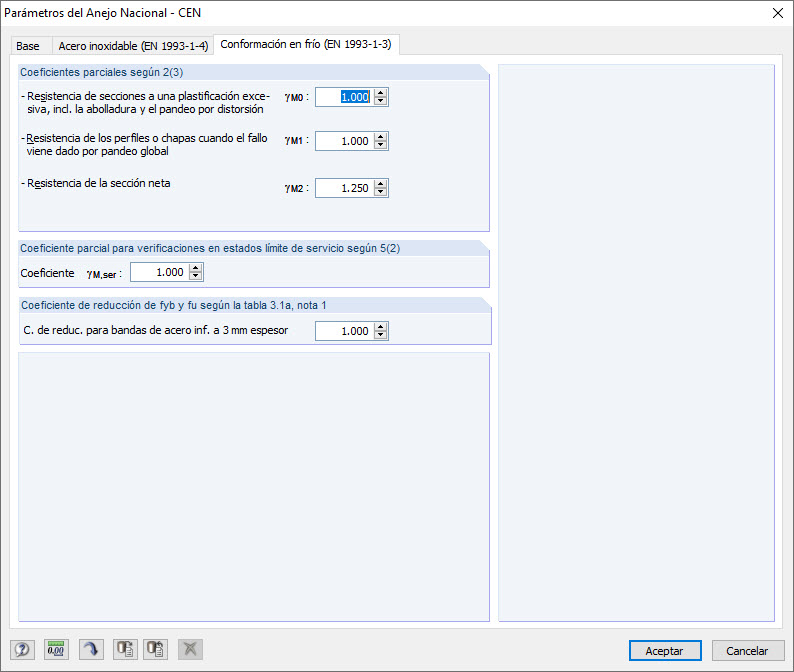Screen dimensions: 794x672
Task: Click the blue arrow reset defaults icon
Action: point(91,649)
